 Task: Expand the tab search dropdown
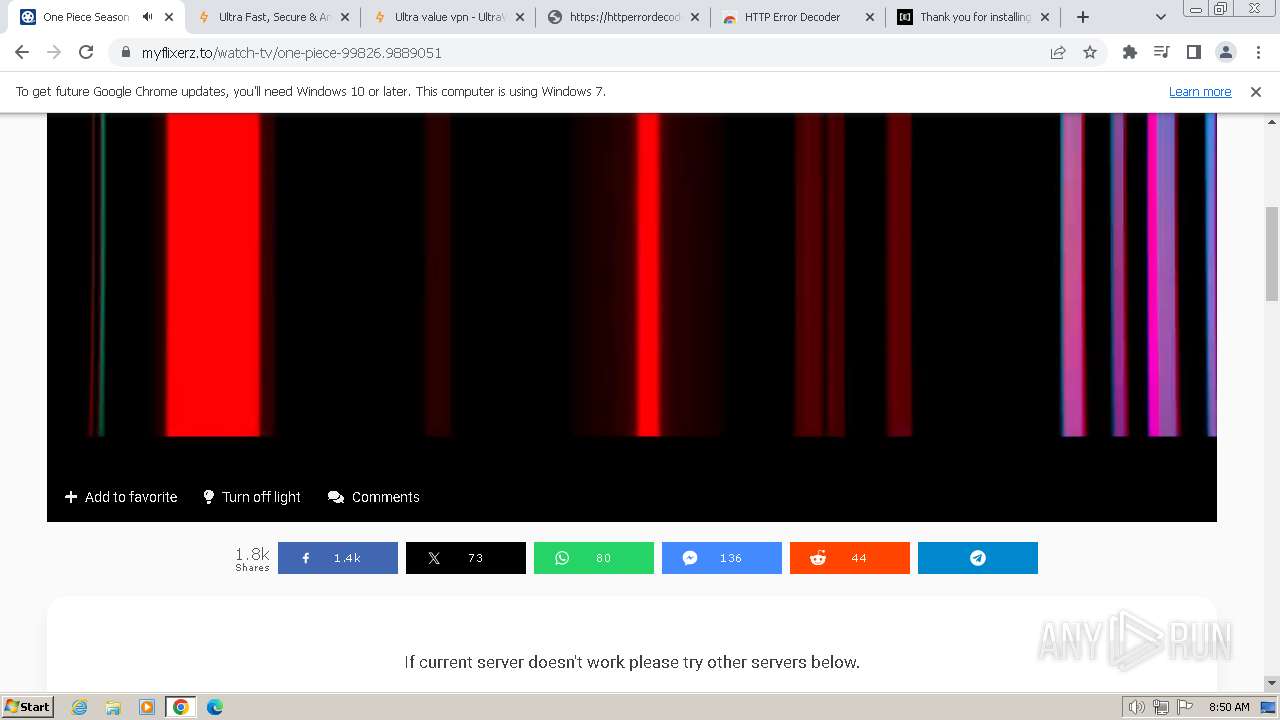pyautogui.click(x=1161, y=17)
